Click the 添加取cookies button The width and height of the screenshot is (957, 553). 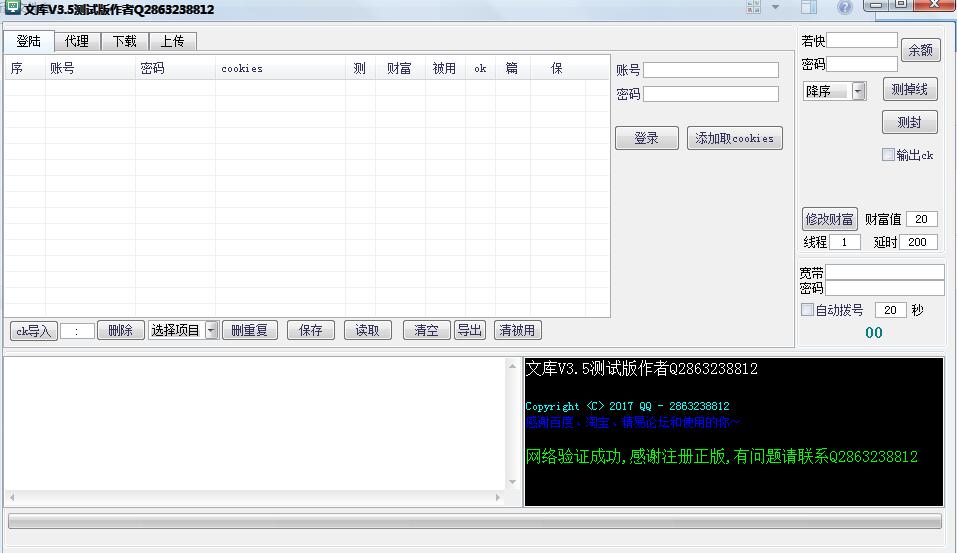click(x=734, y=138)
